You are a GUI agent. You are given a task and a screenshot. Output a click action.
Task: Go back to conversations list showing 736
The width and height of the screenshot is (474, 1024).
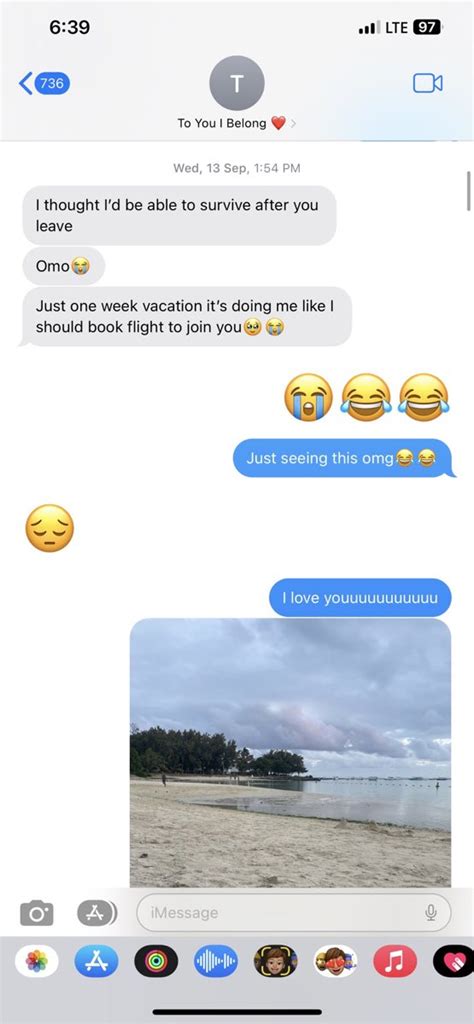coord(44,83)
